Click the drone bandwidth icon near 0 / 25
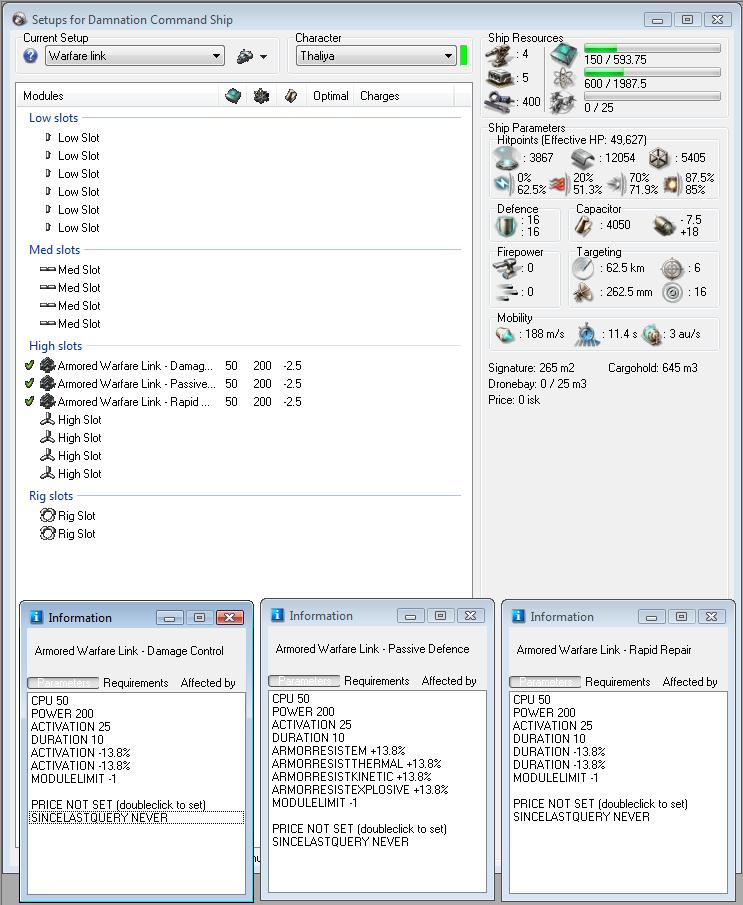Viewport: 743px width, 905px height. coord(563,103)
